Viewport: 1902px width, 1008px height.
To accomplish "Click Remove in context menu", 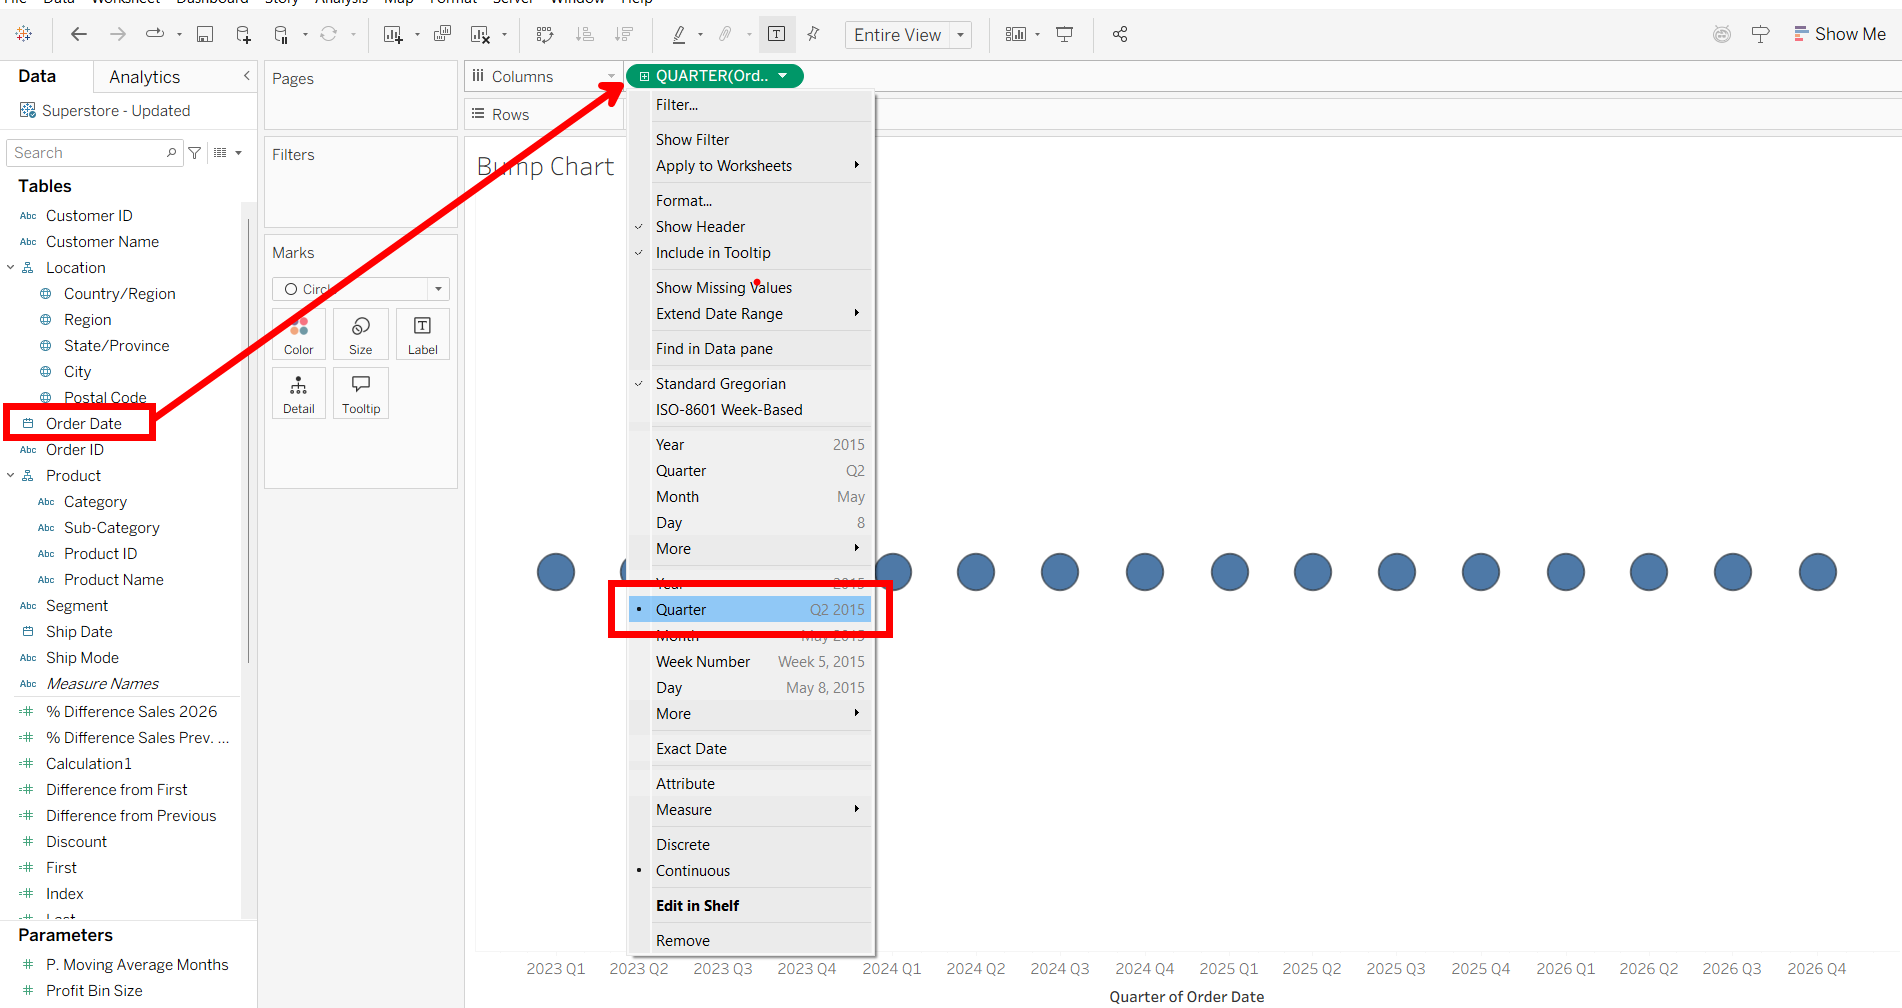I will pyautogui.click(x=751, y=941).
